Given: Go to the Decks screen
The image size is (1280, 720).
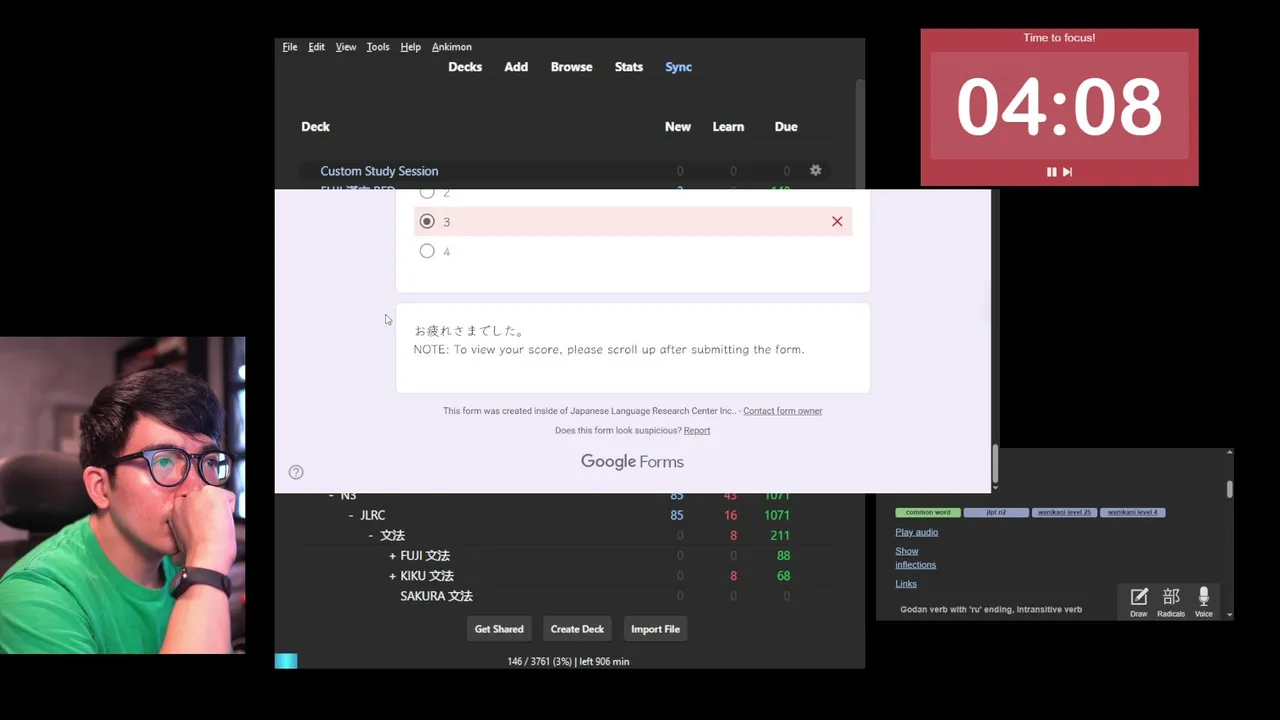Looking at the screenshot, I should tap(465, 67).
